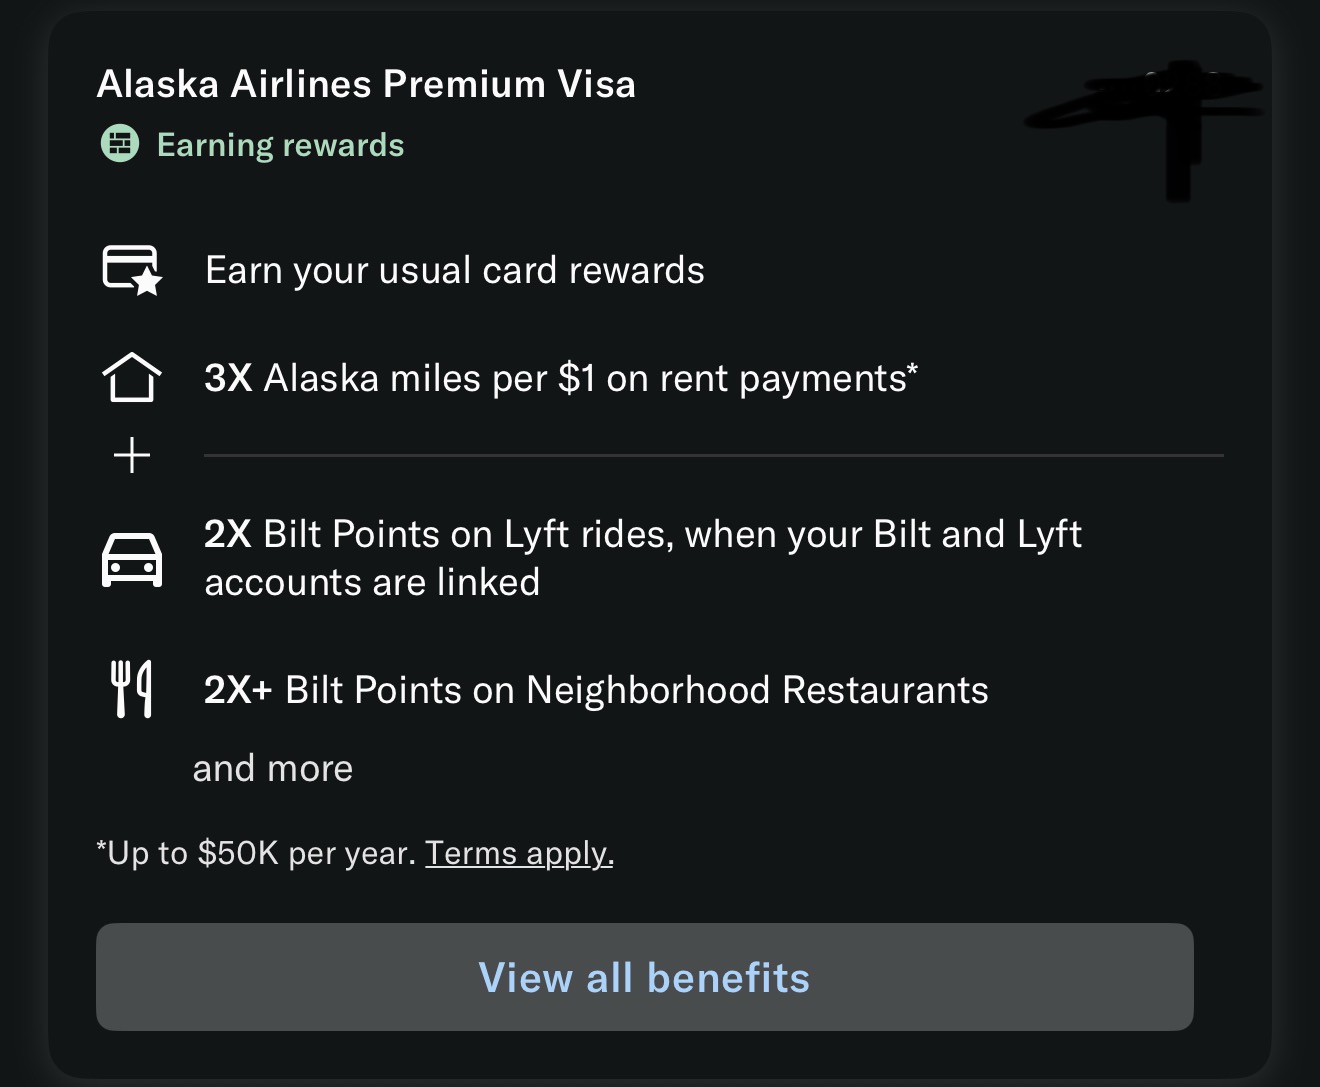The height and width of the screenshot is (1087, 1320).
Task: Open the Terms apply link
Action: [519, 853]
